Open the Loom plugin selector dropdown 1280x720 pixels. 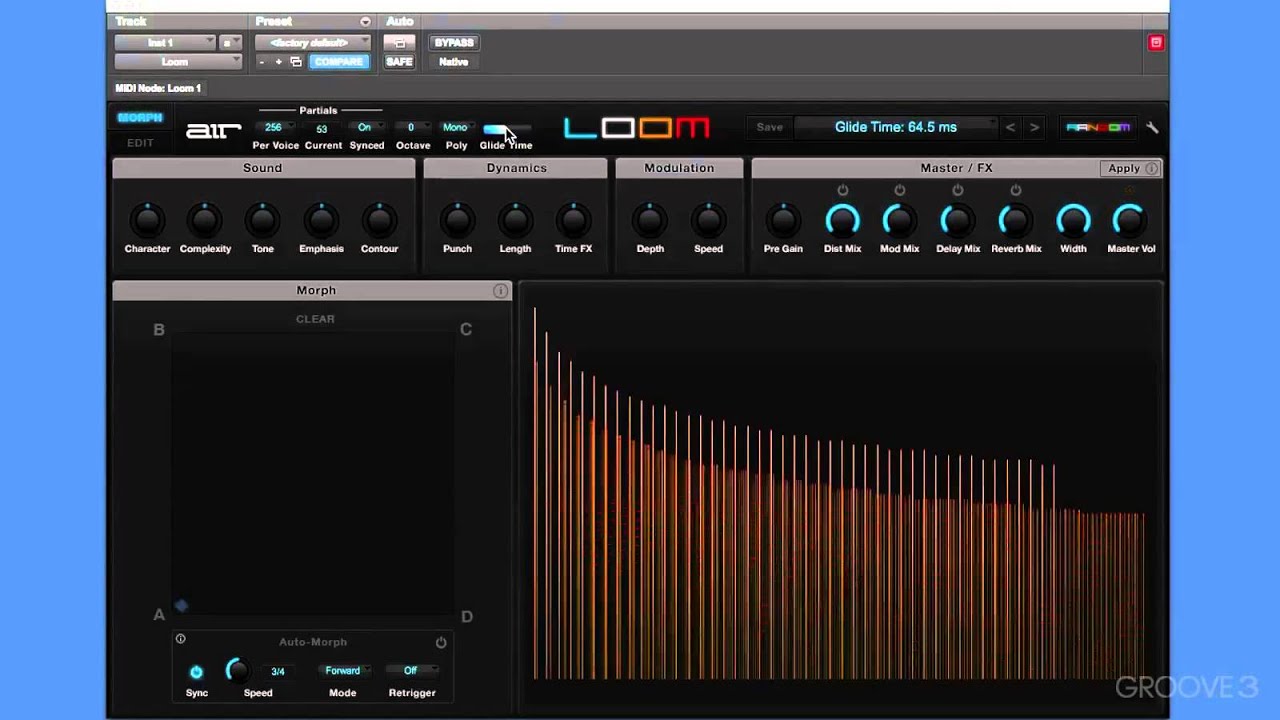(x=178, y=62)
